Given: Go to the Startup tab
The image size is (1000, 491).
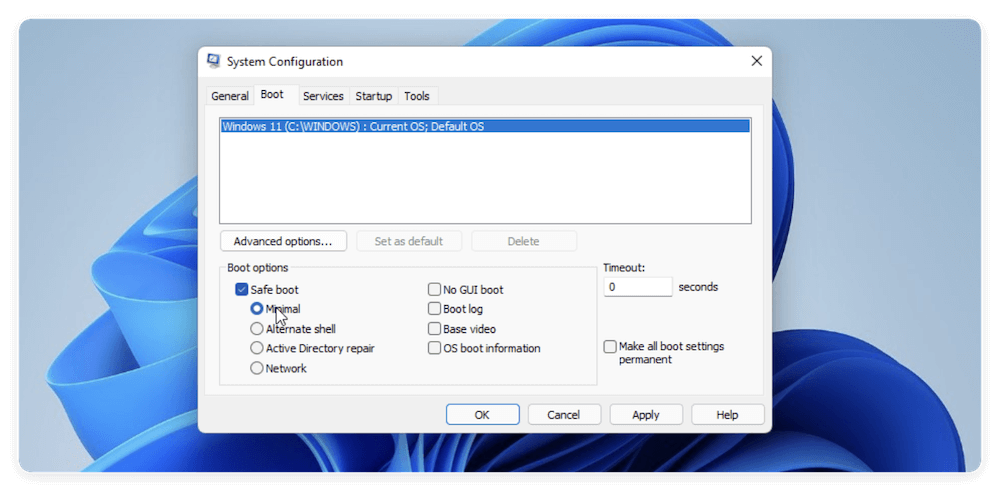Looking at the screenshot, I should click(x=374, y=96).
